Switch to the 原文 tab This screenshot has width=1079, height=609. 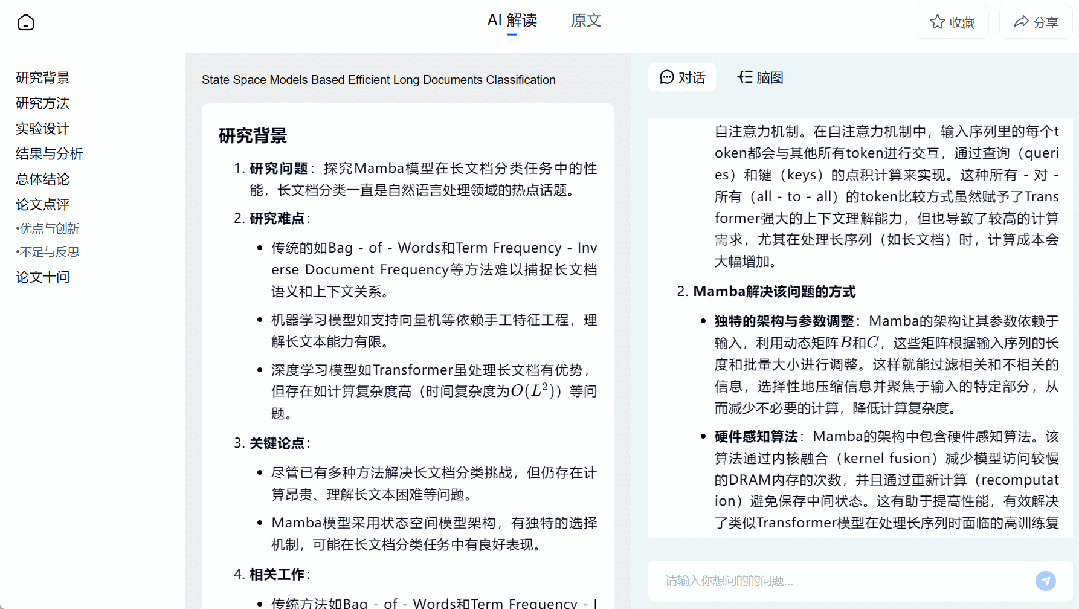pos(586,20)
